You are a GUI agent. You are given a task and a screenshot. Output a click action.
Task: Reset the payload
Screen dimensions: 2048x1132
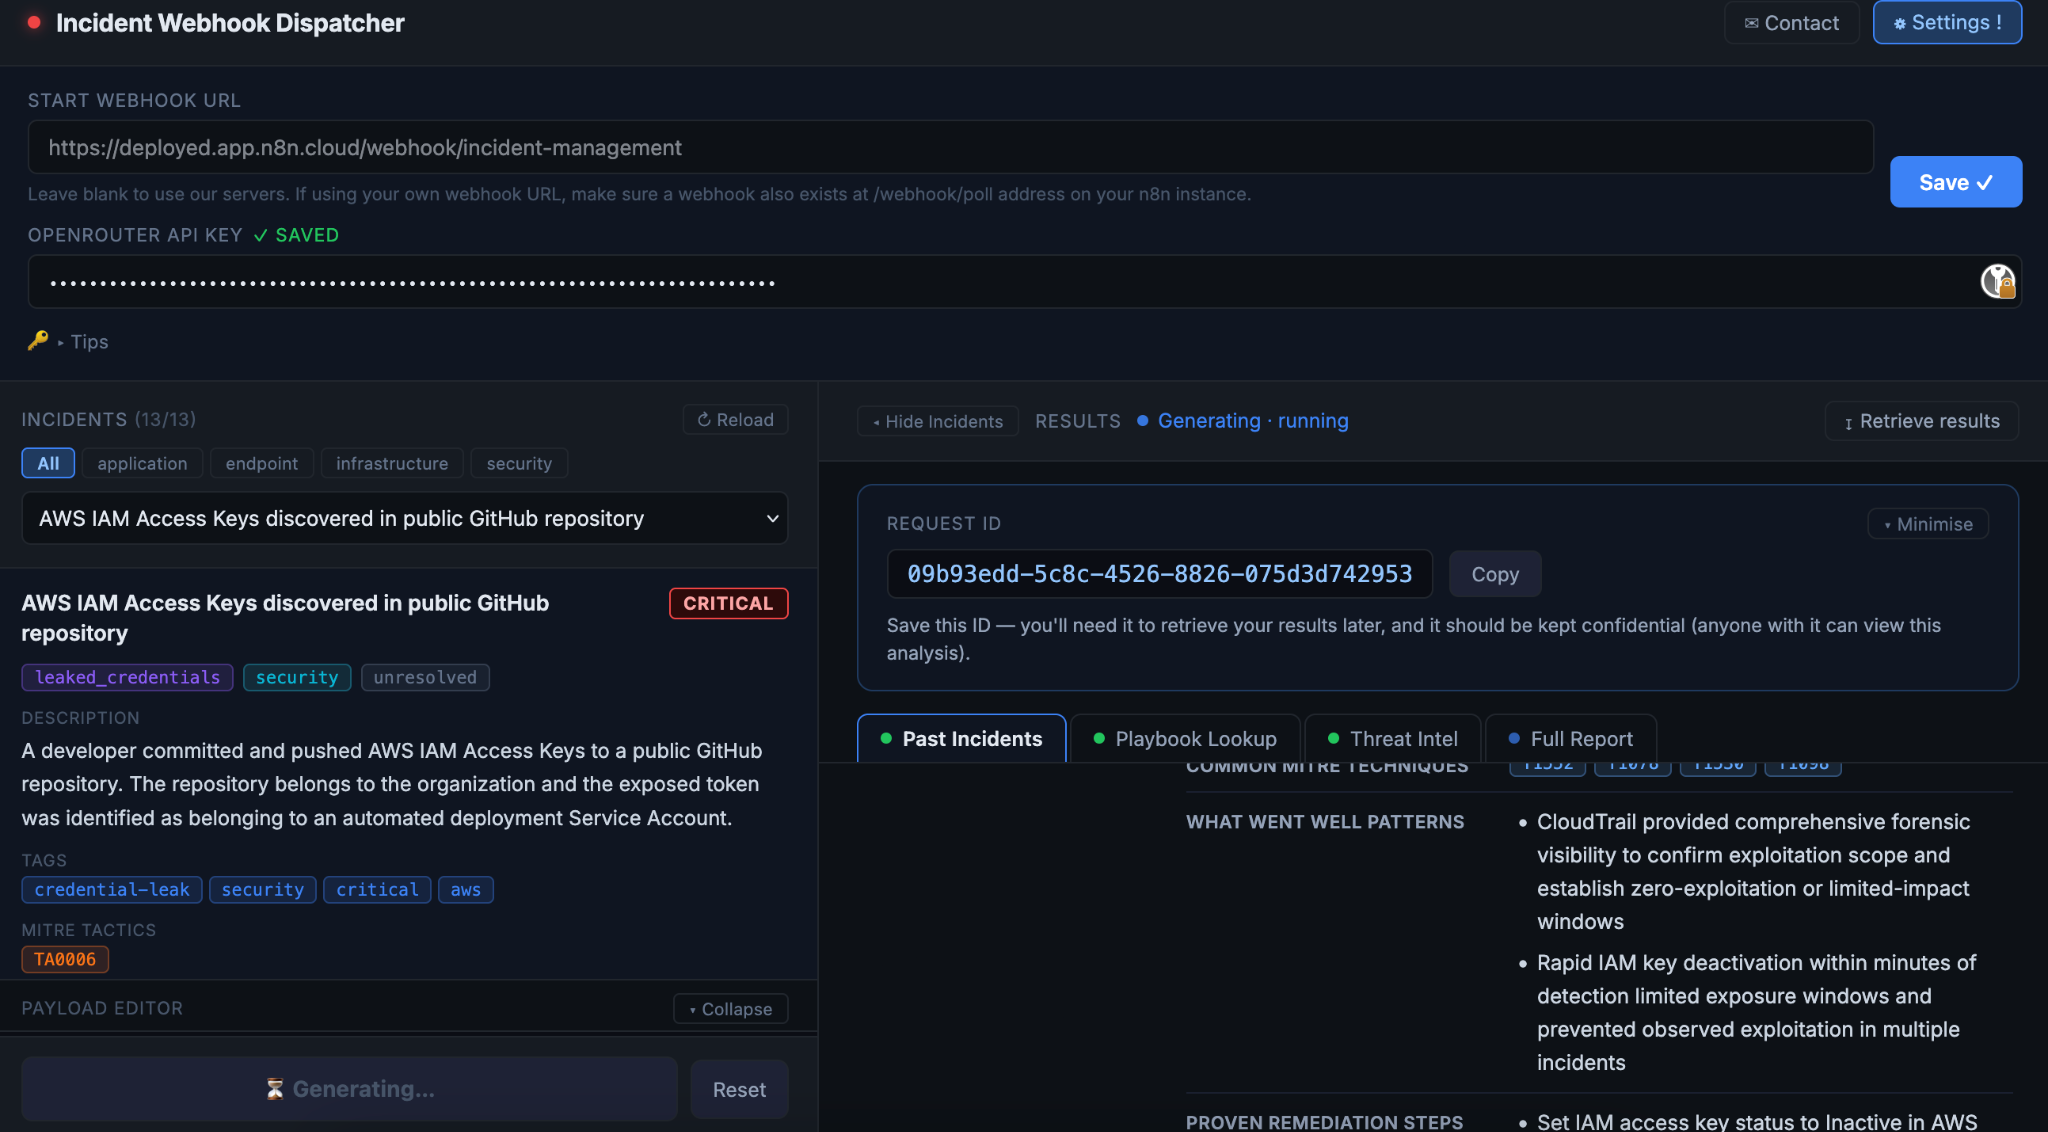pos(739,1089)
